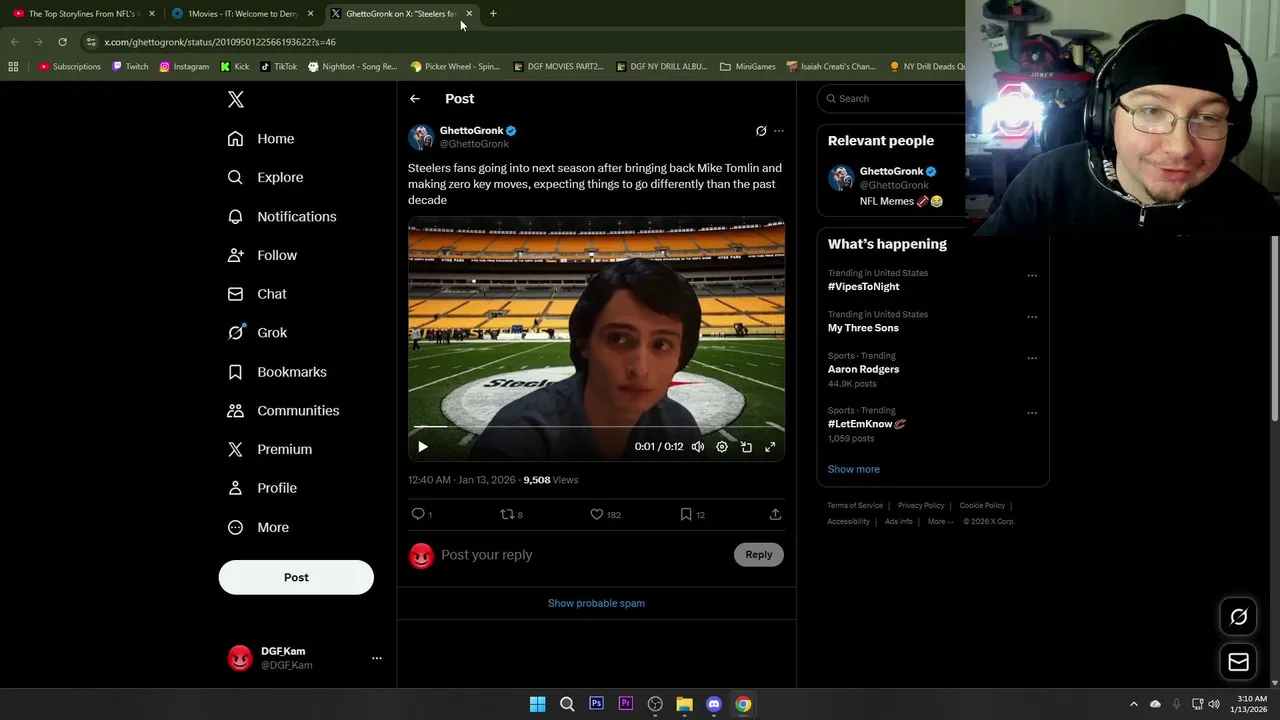Viewport: 1280px width, 720px height.
Task: Open video settings gear
Action: click(722, 447)
